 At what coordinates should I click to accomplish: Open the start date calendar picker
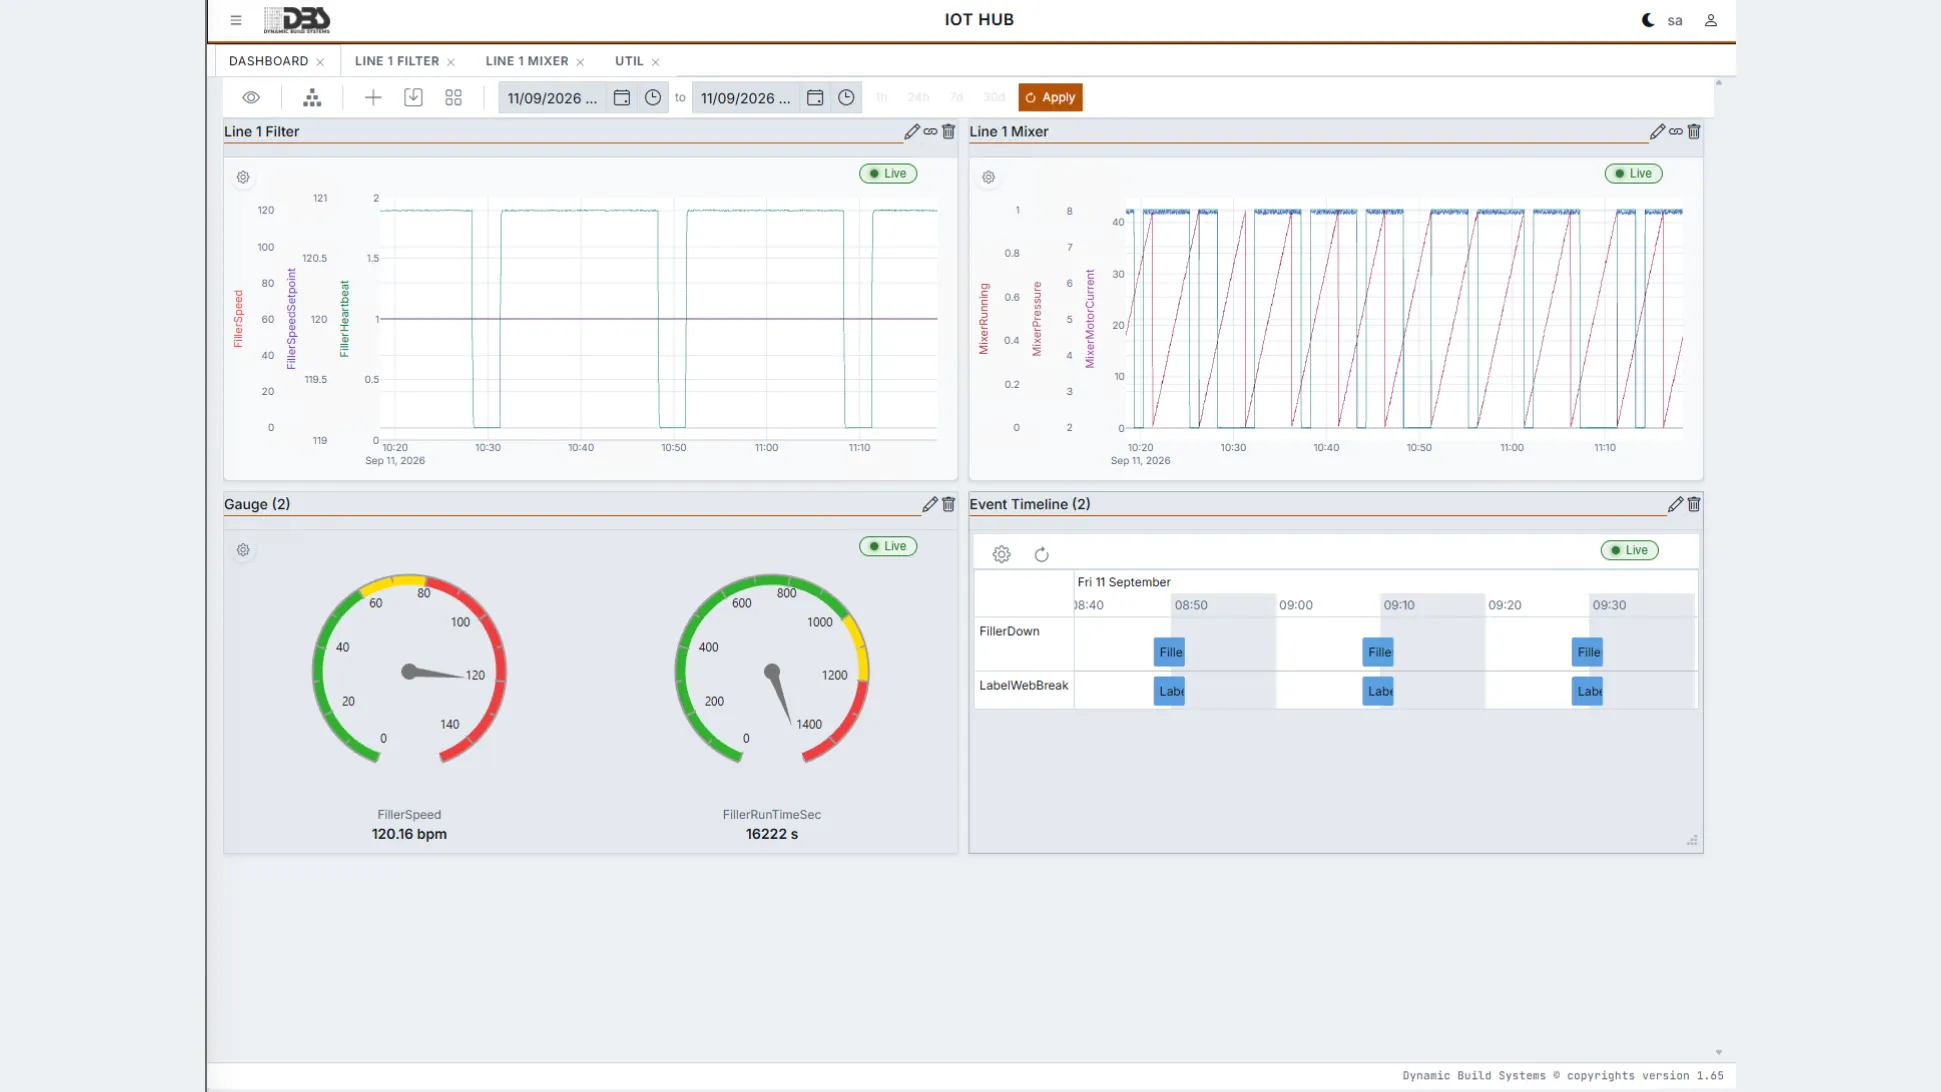tap(622, 97)
